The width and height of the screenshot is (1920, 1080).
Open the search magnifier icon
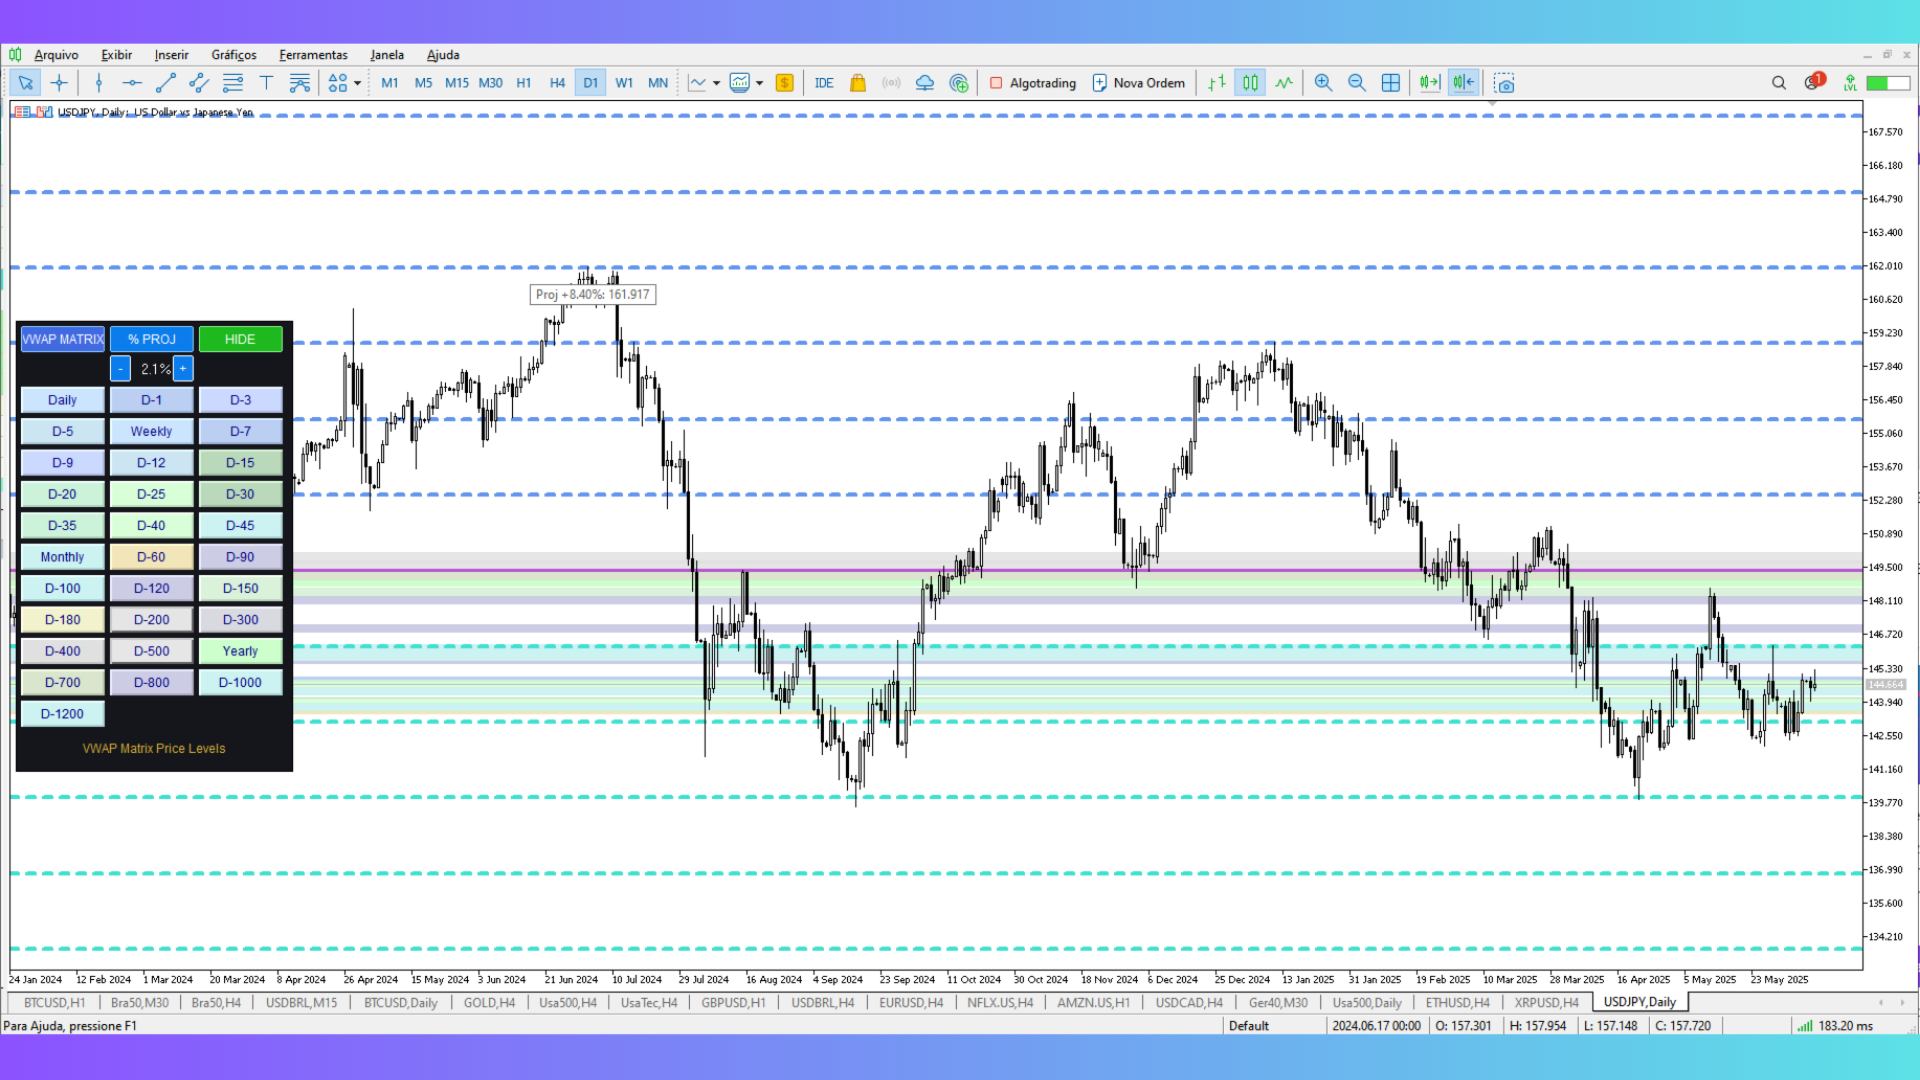pyautogui.click(x=1778, y=83)
